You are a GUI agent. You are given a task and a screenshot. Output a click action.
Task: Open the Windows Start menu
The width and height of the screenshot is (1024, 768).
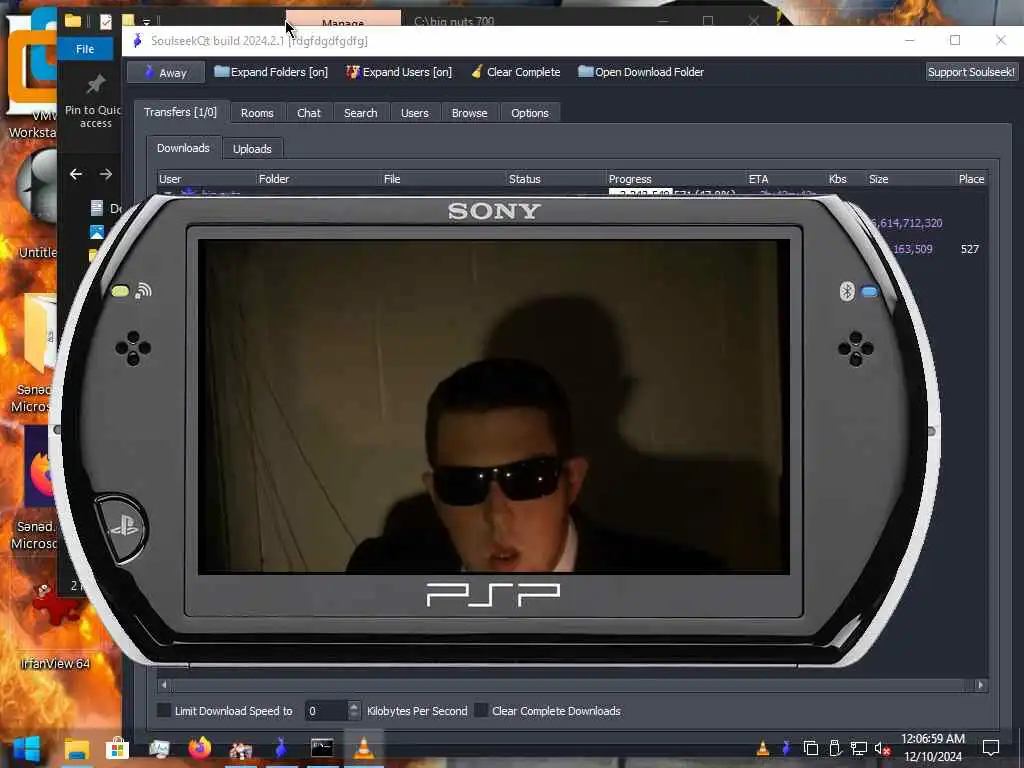[26, 748]
